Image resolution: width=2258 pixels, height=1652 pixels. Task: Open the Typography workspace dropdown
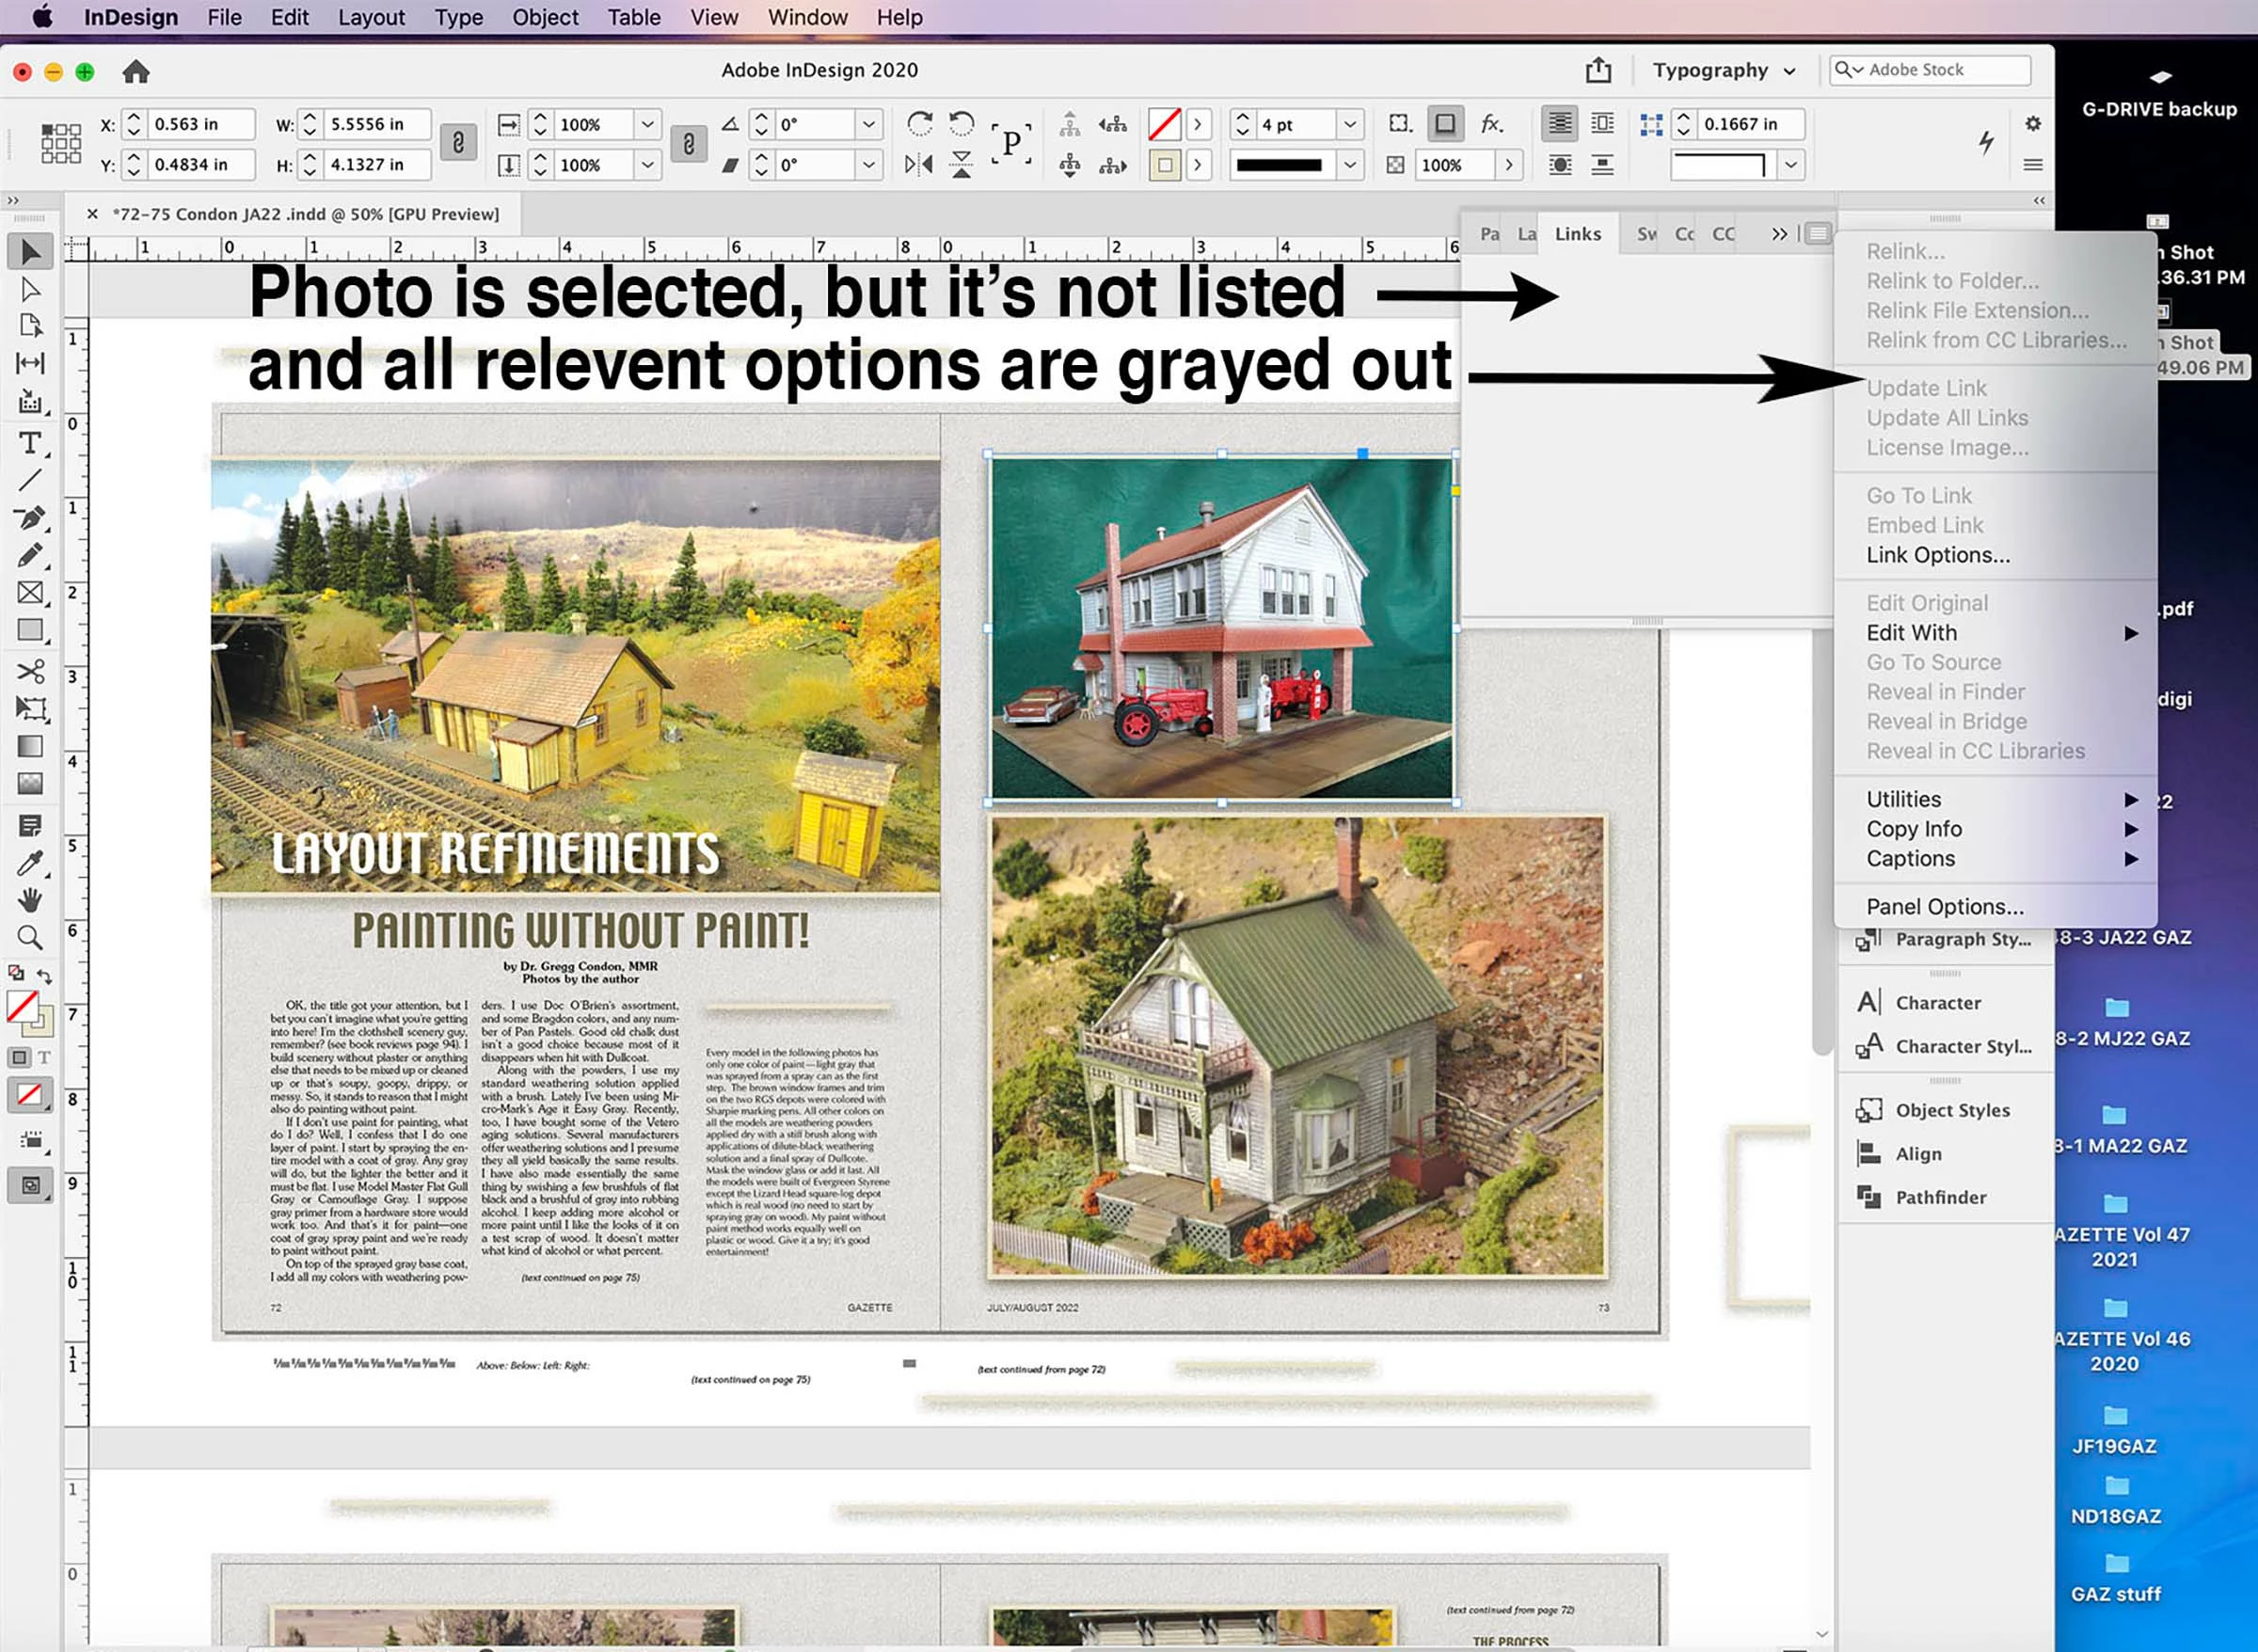(1724, 70)
